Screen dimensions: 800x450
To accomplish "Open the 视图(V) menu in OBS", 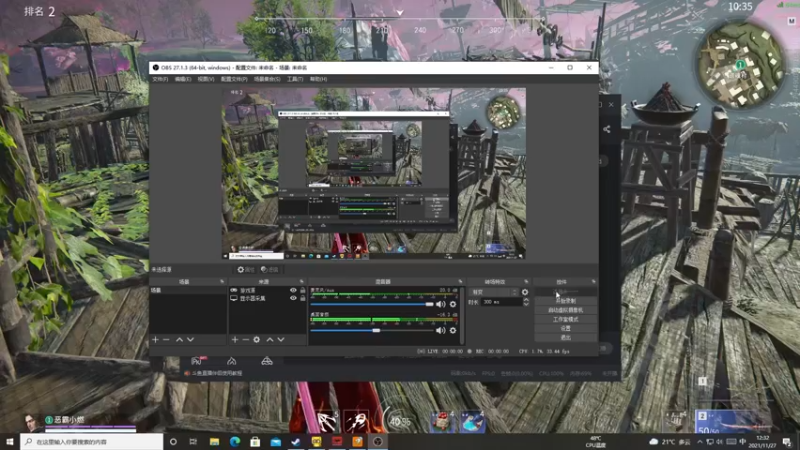I will (x=206, y=79).
